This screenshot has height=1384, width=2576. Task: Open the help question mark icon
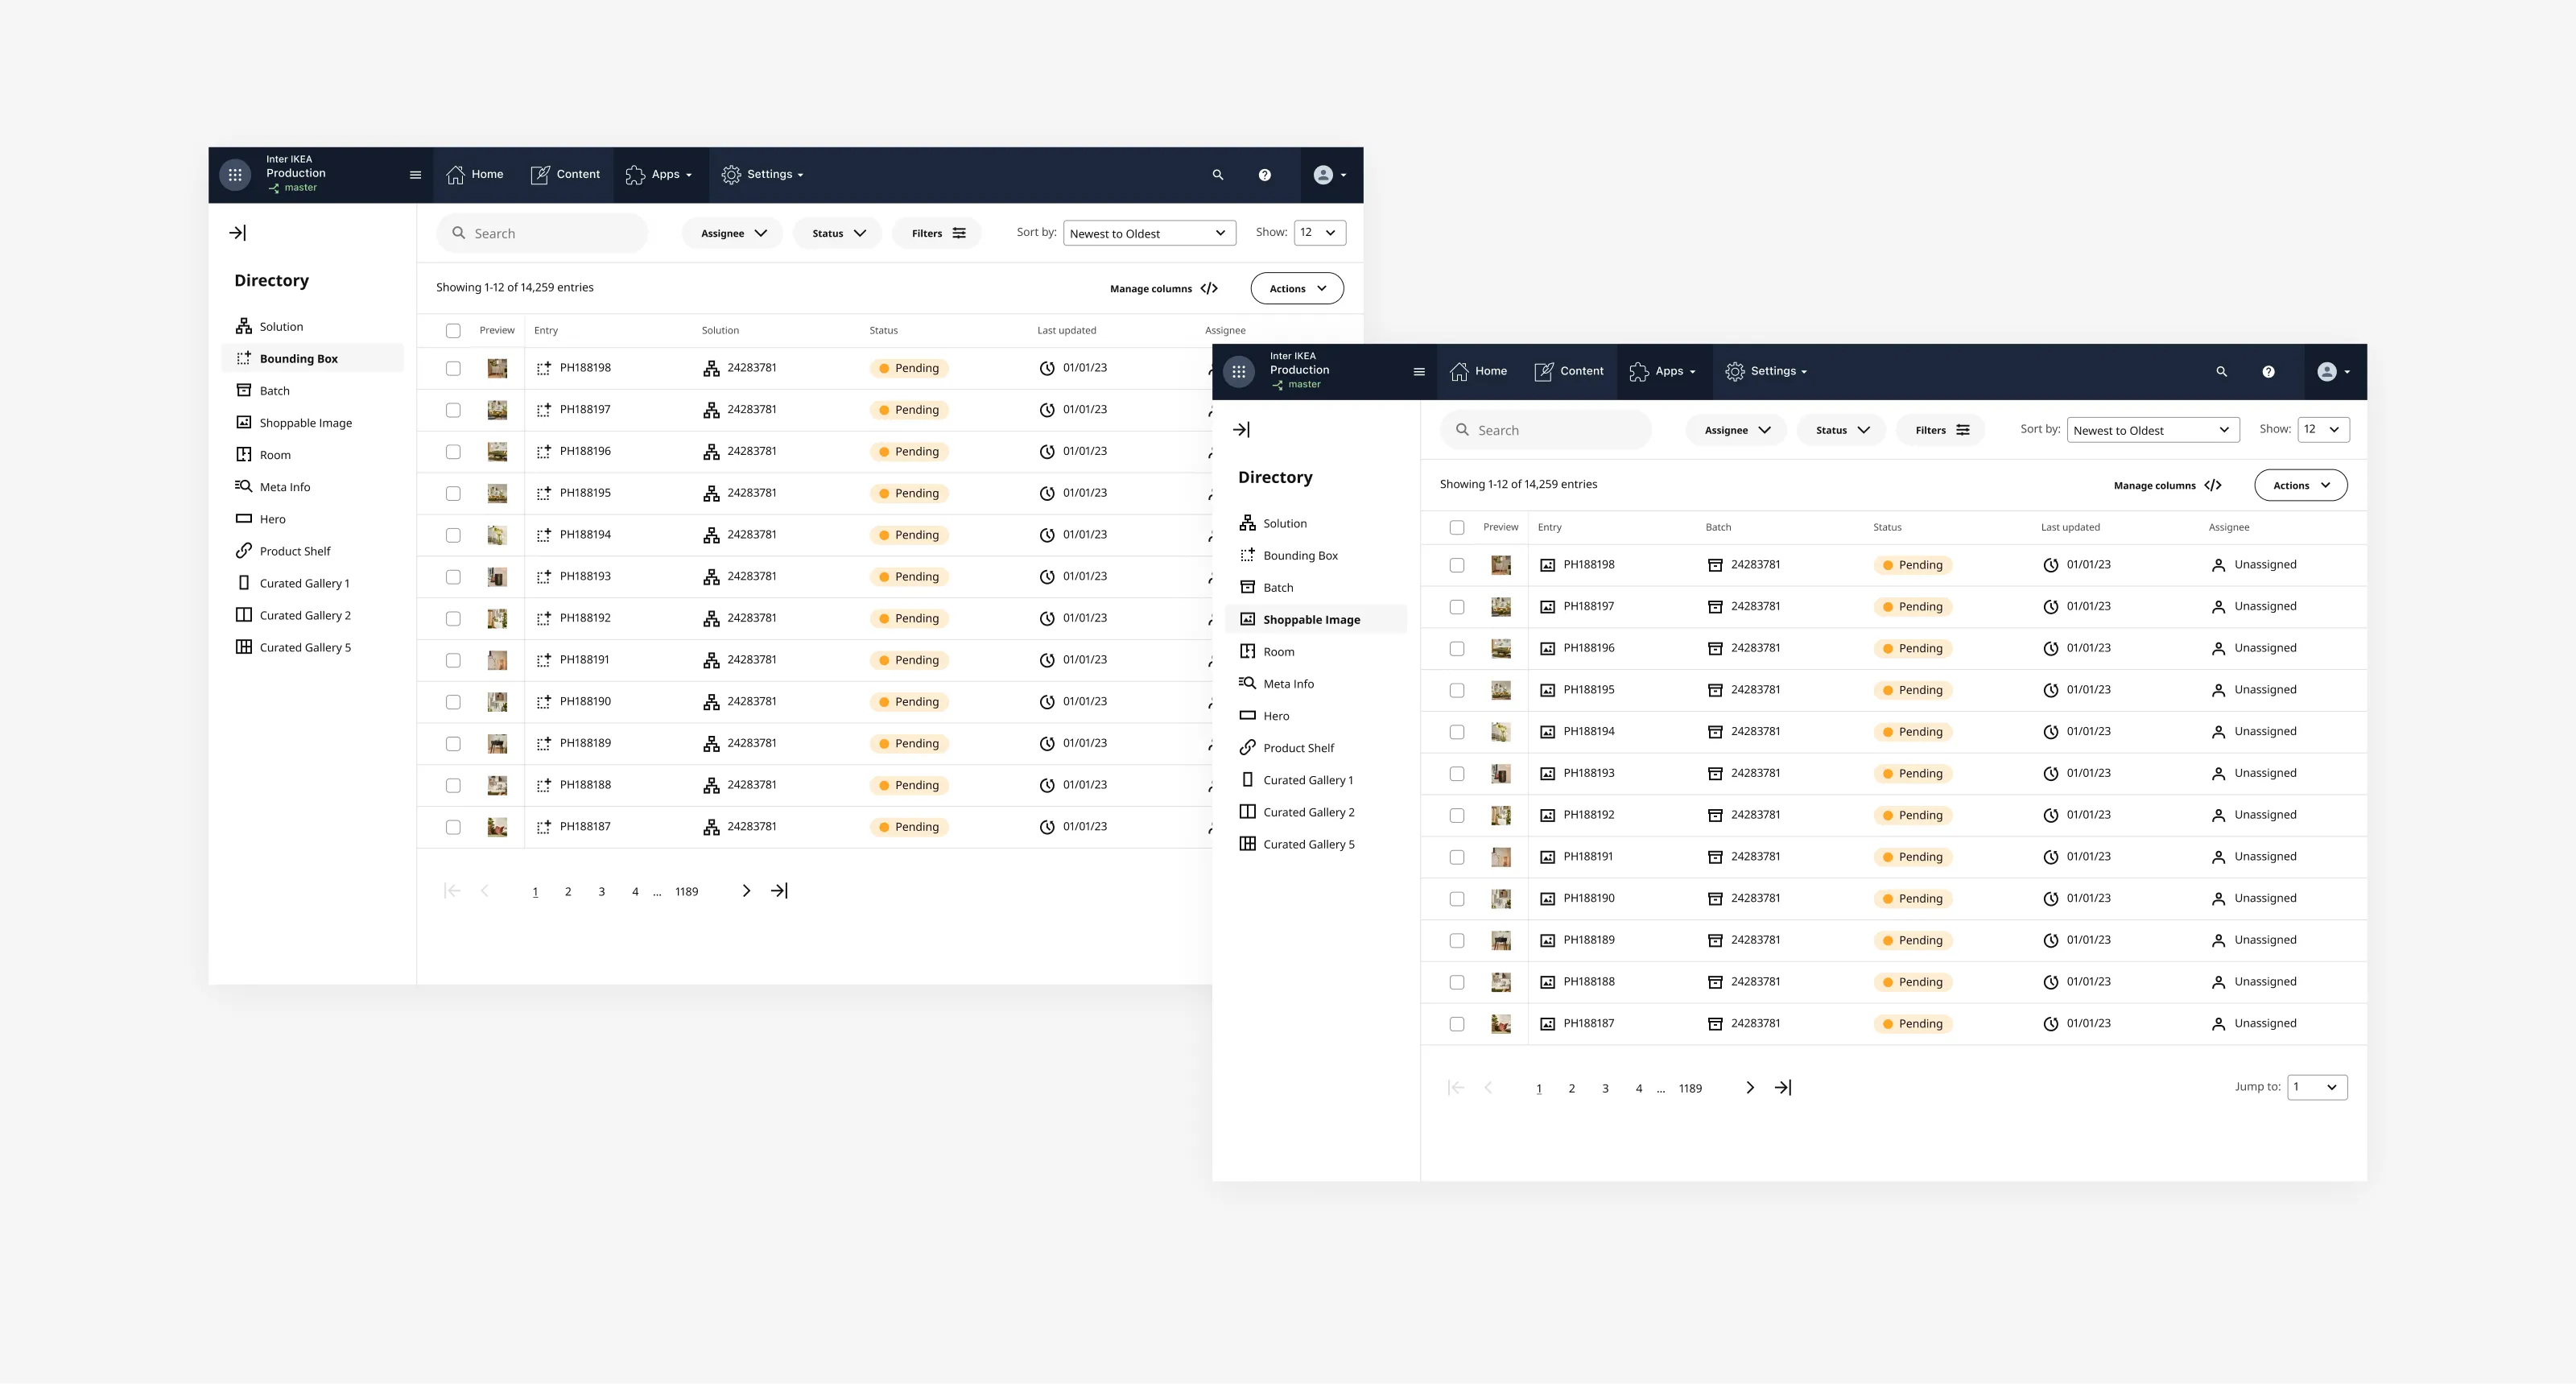[x=2269, y=371]
